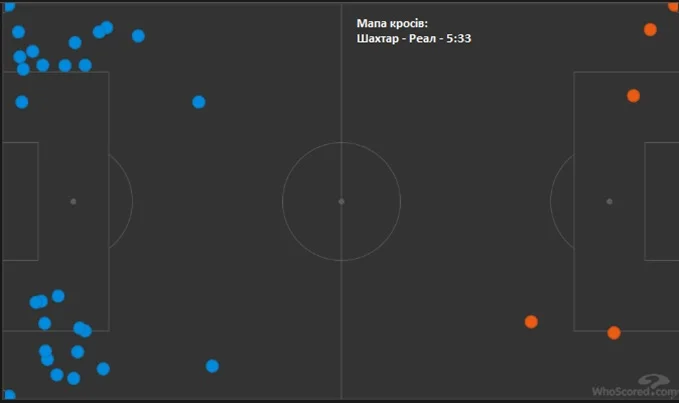Click the "Шахтар - Реал - 5:33" score text

pos(413,39)
